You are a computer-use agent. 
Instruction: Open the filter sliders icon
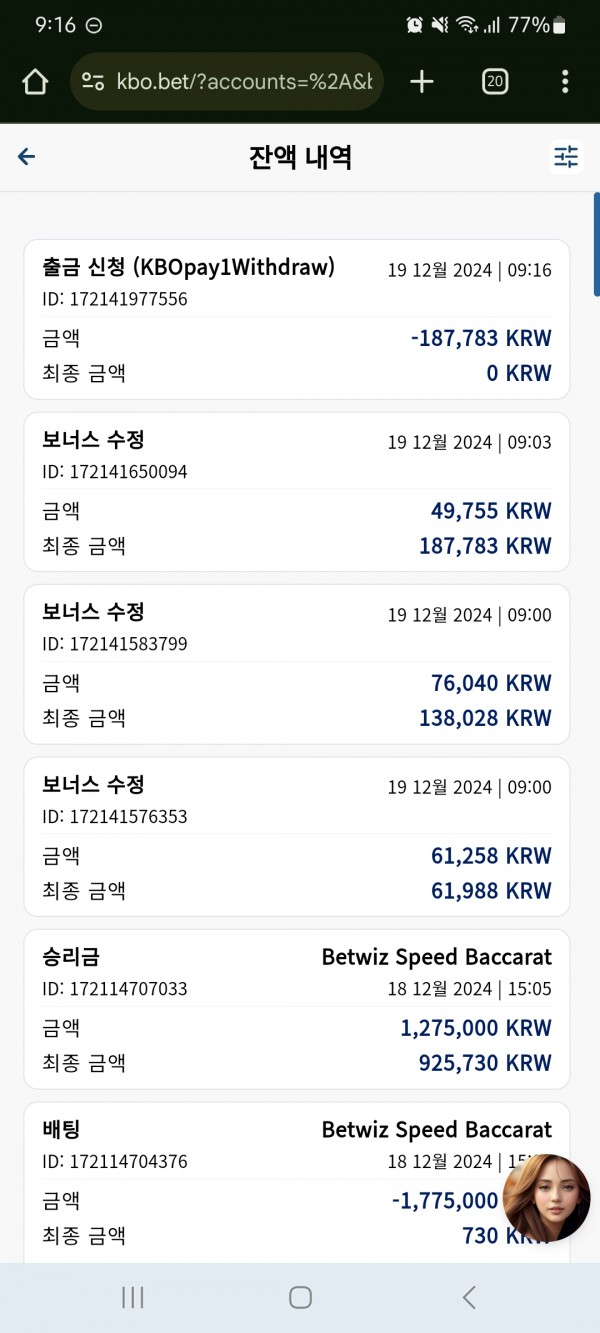point(566,157)
